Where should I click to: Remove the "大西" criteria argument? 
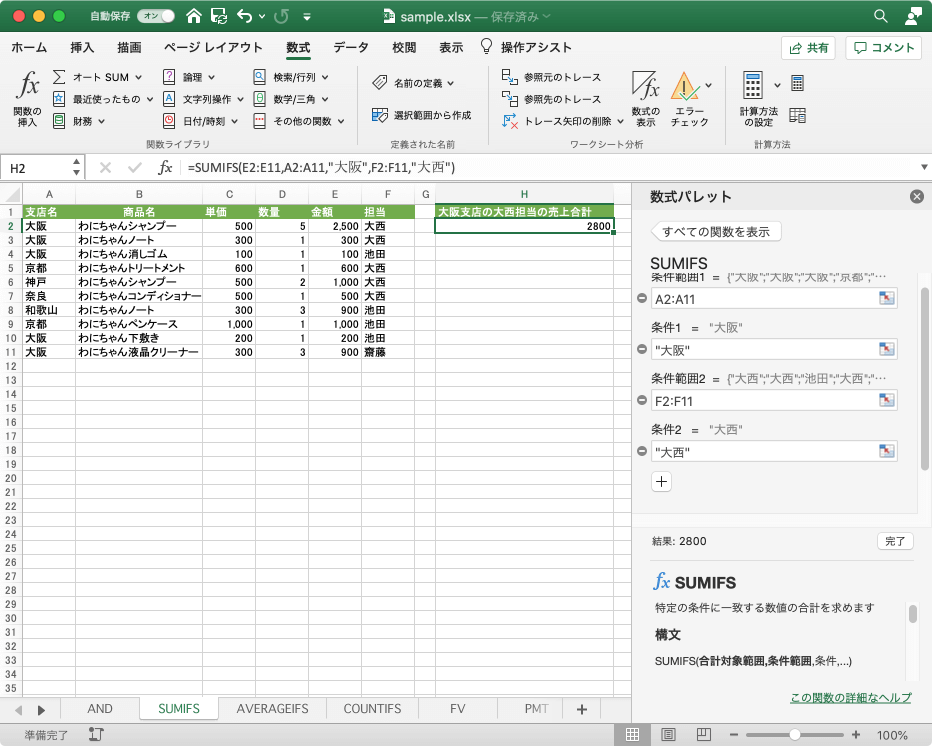click(642, 451)
